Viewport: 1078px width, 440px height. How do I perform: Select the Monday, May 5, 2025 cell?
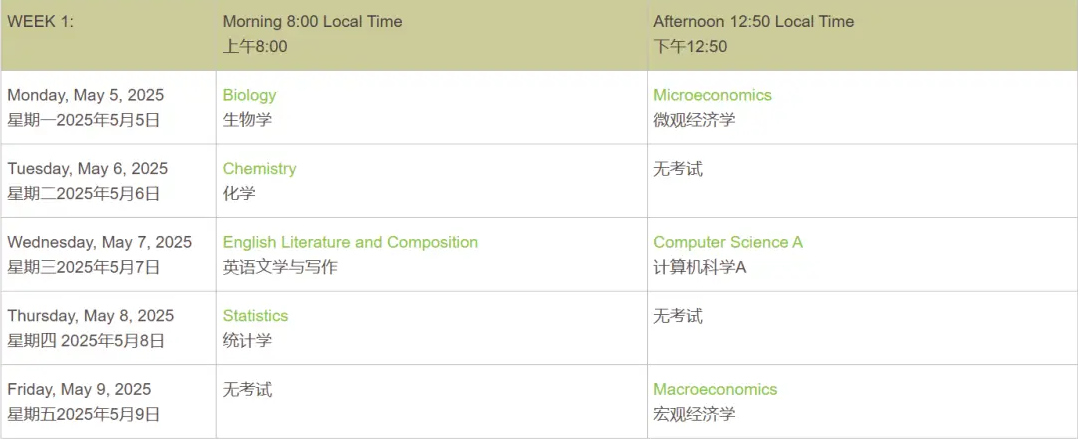click(109, 107)
